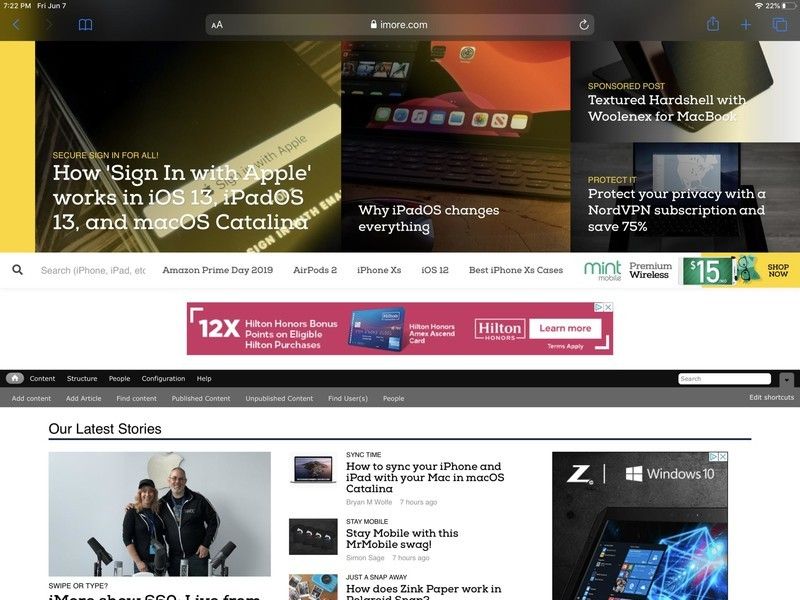The width and height of the screenshot is (800, 600).
Task: Tap the imore.com address bar
Action: (x=400, y=25)
